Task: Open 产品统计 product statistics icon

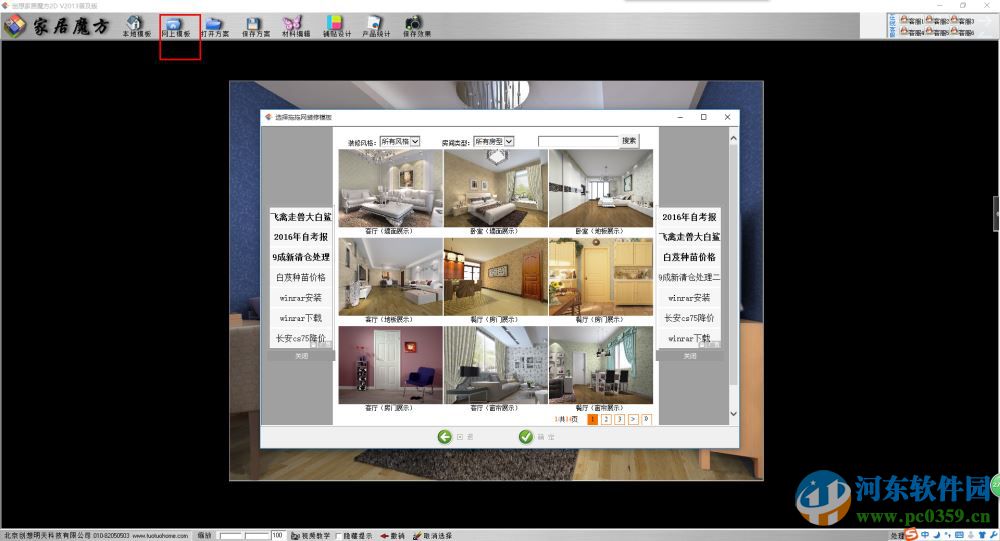Action: (376, 26)
